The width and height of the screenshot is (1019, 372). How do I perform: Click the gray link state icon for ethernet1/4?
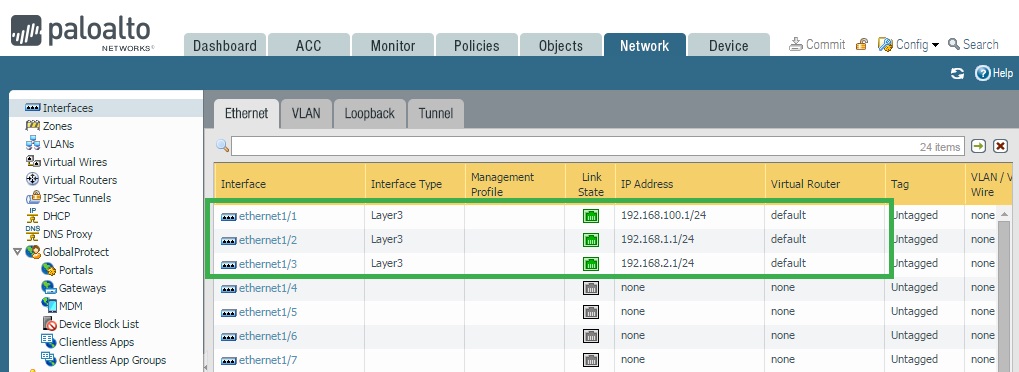coord(591,287)
